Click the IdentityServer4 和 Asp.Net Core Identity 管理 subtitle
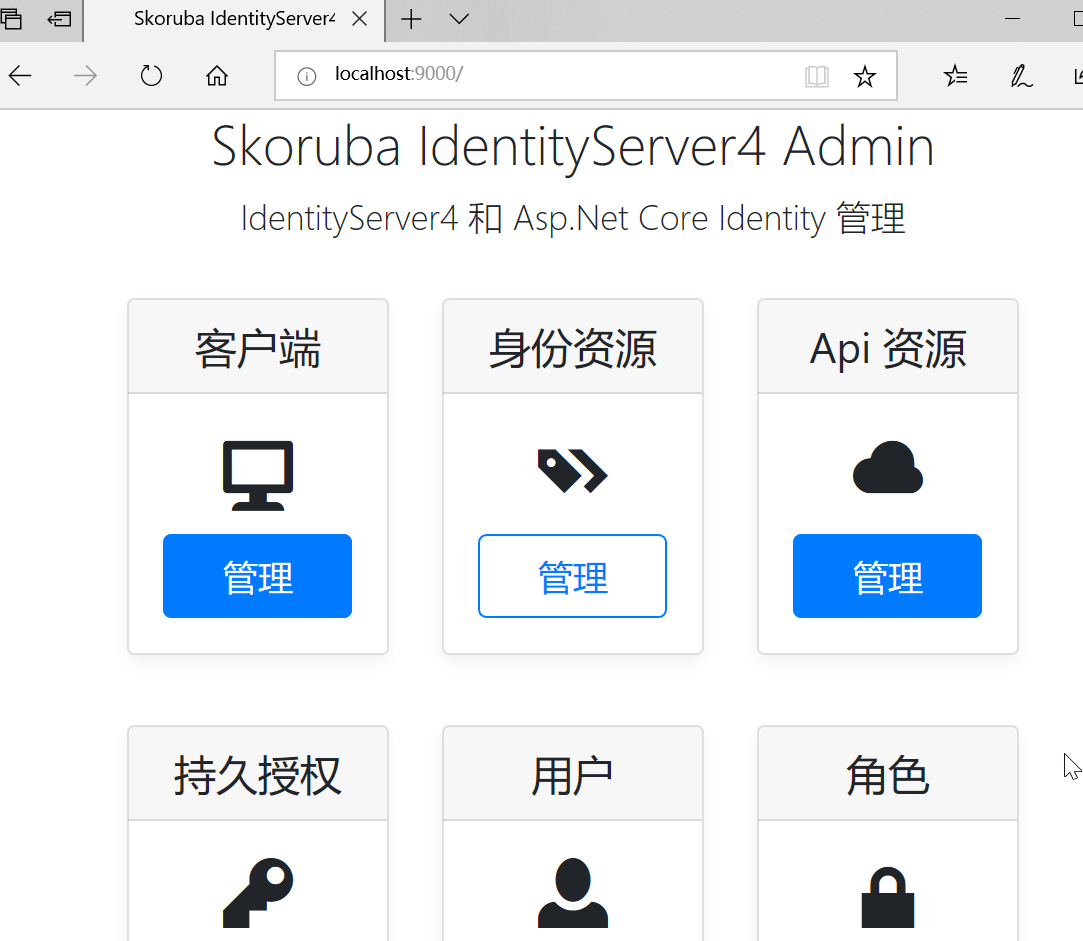 (573, 218)
